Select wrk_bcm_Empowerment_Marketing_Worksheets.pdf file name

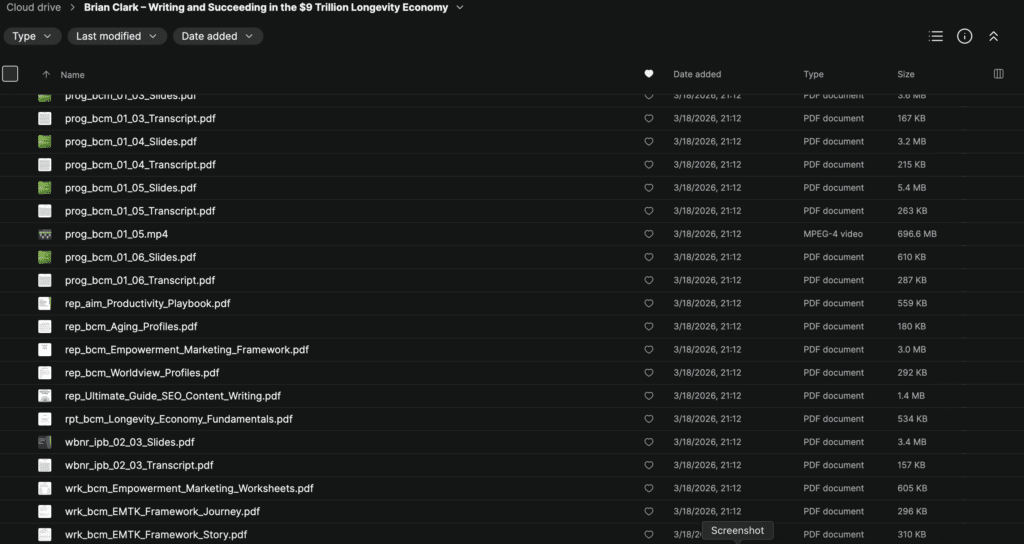[x=189, y=488]
